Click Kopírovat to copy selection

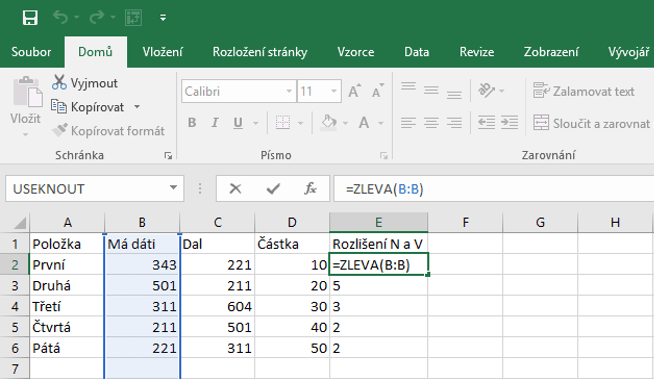(x=88, y=107)
